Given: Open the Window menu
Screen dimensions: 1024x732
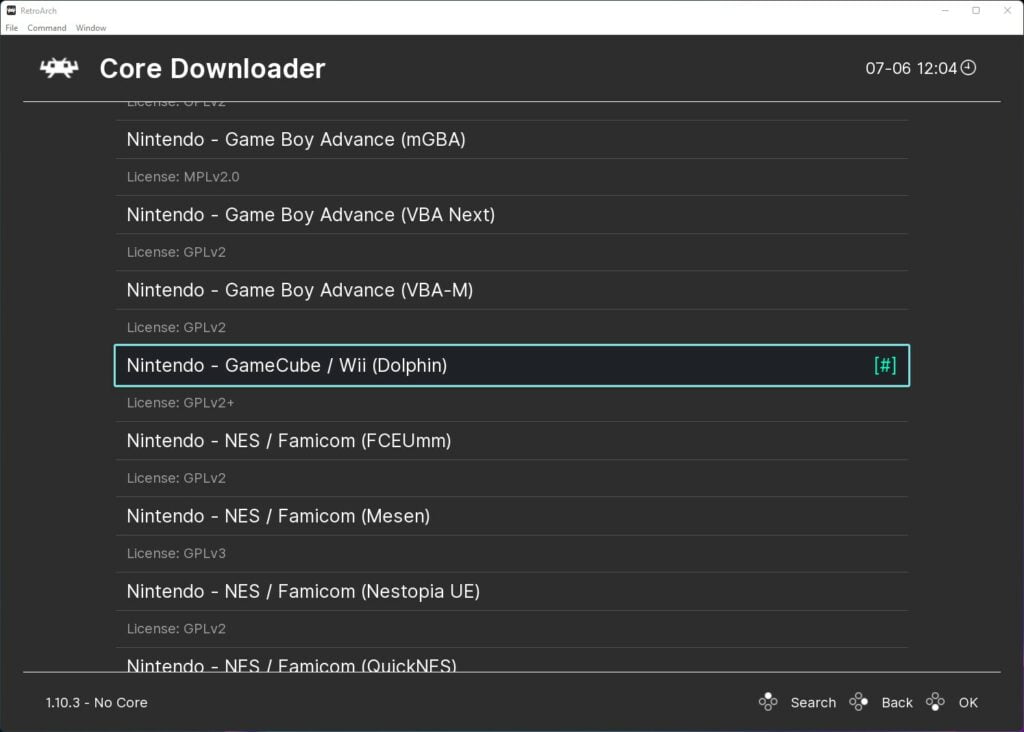Looking at the screenshot, I should 91,28.
